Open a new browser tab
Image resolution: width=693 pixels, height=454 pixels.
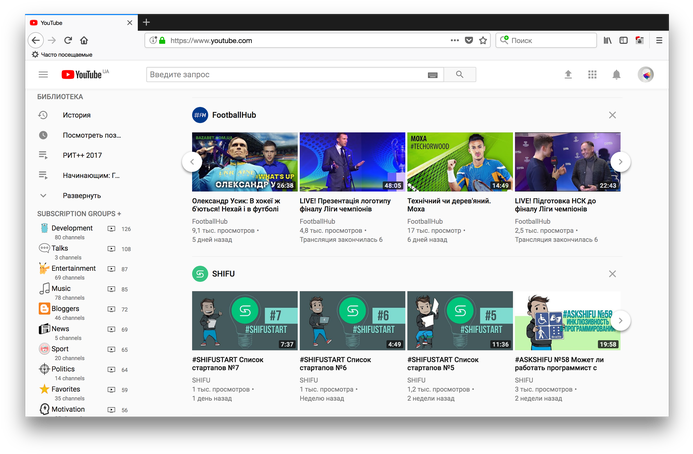[146, 22]
